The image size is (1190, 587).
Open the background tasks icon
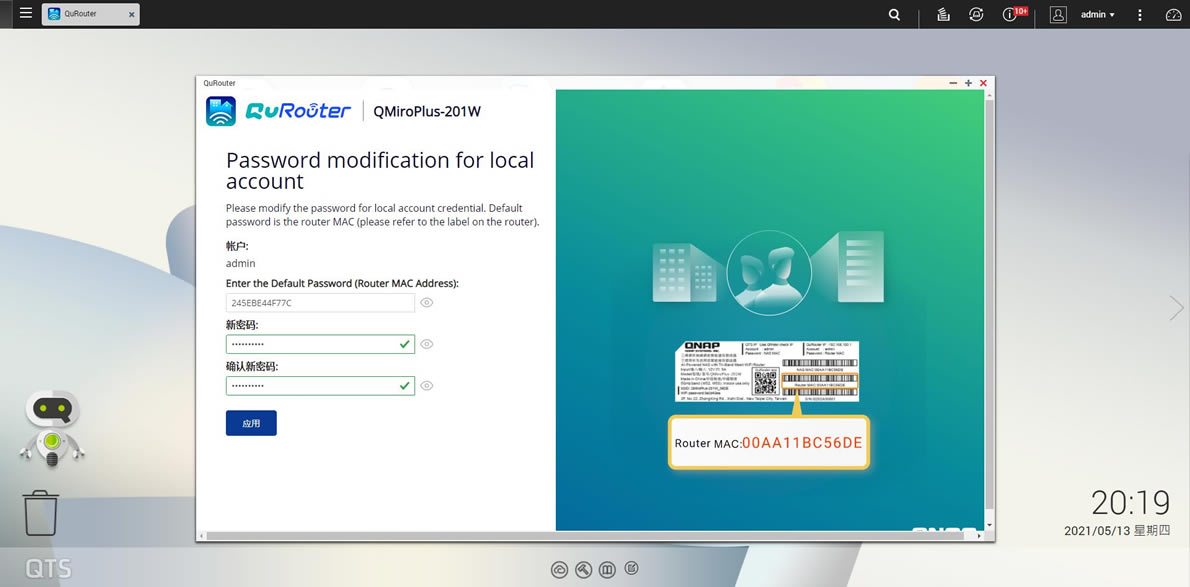943,14
